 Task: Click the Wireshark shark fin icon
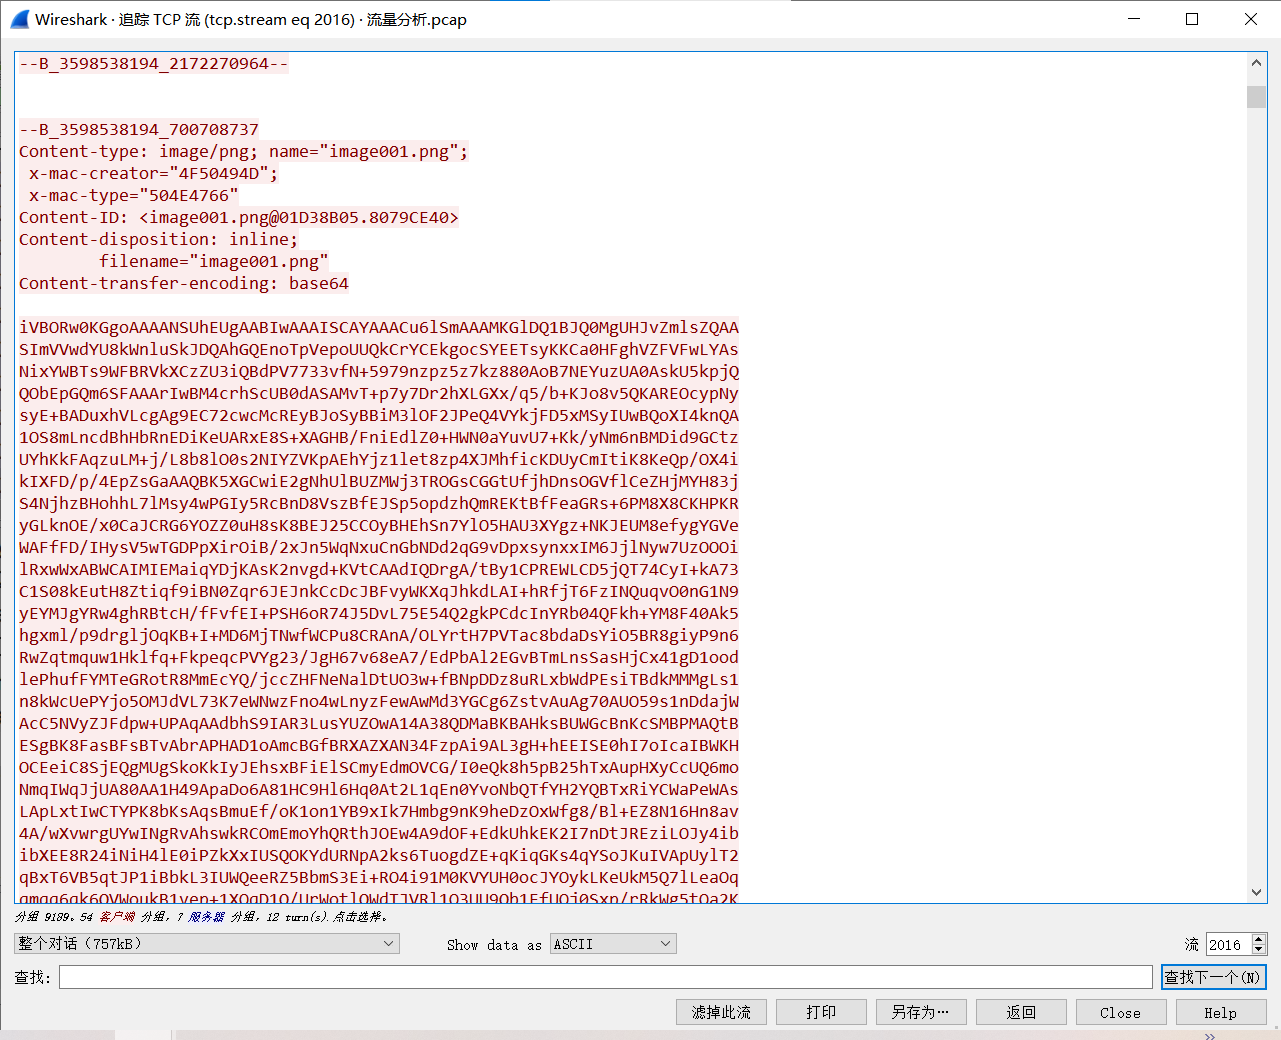pos(20,19)
